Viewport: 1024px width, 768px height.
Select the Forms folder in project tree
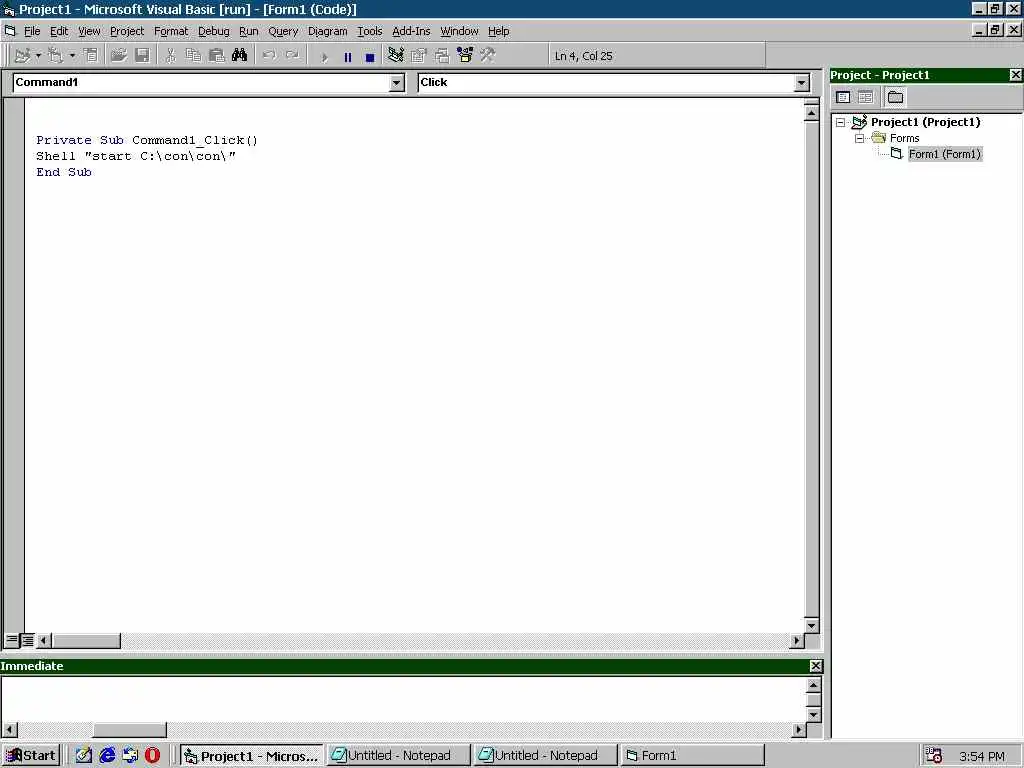[904, 138]
